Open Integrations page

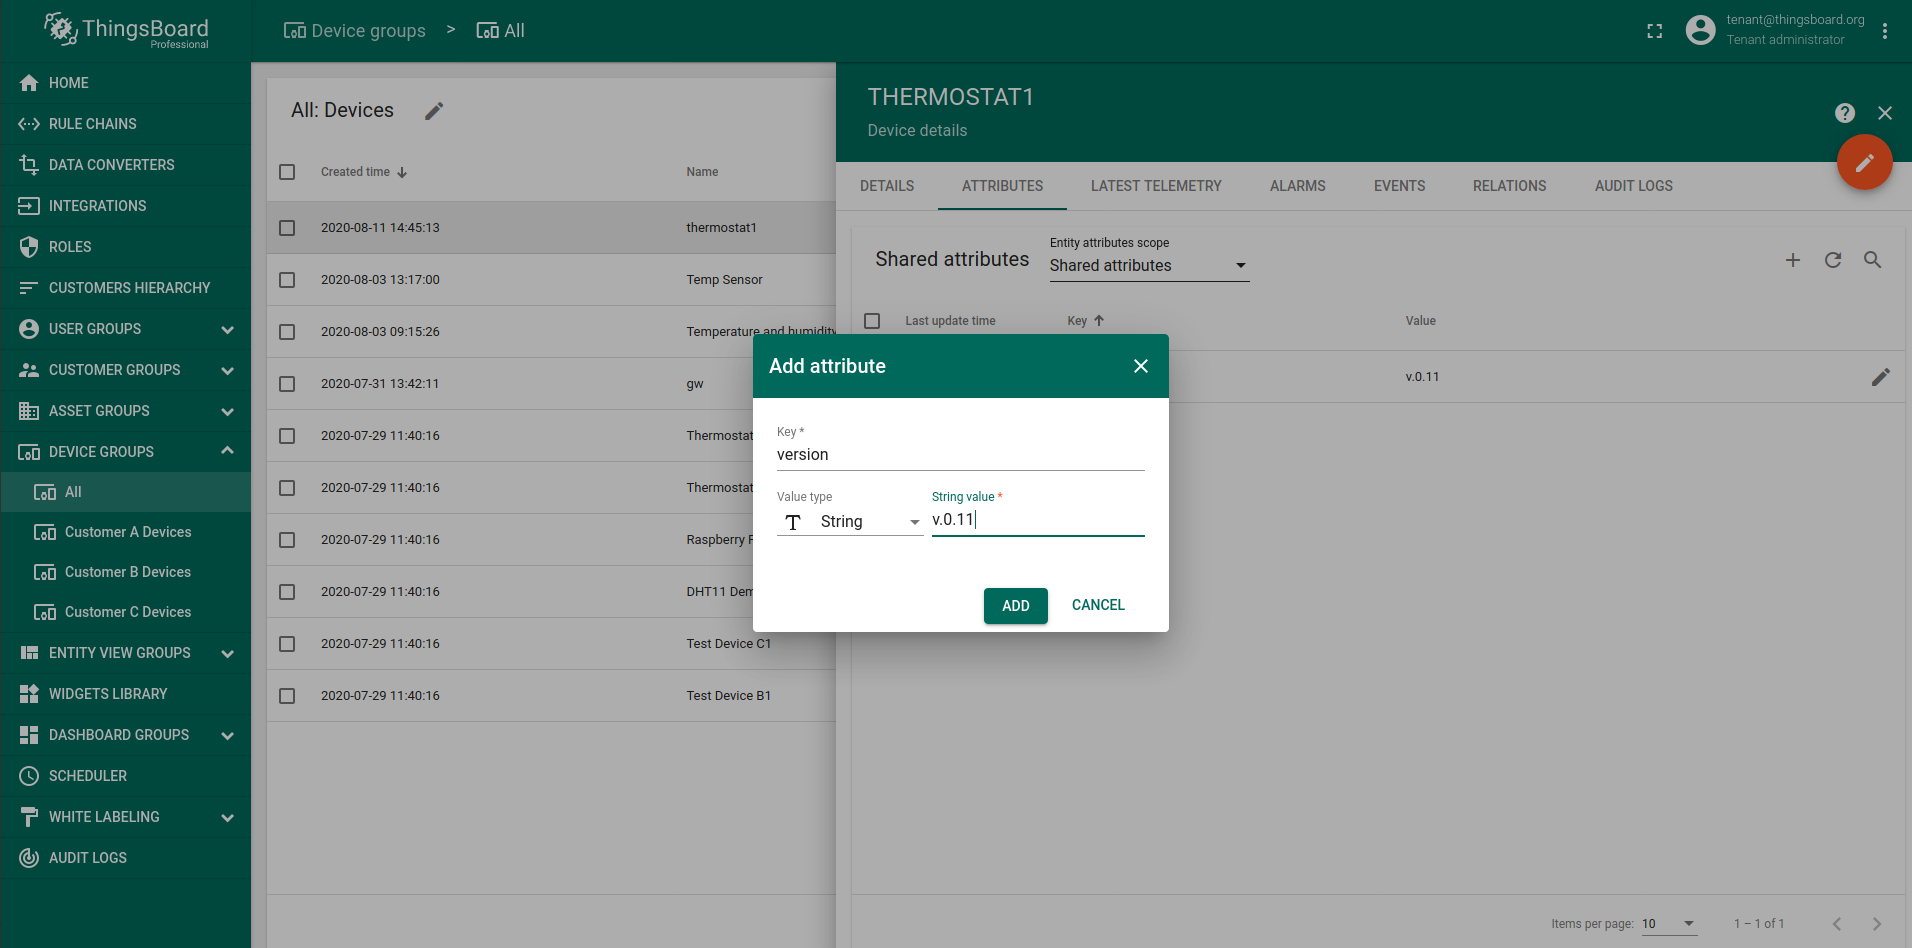click(x=125, y=206)
